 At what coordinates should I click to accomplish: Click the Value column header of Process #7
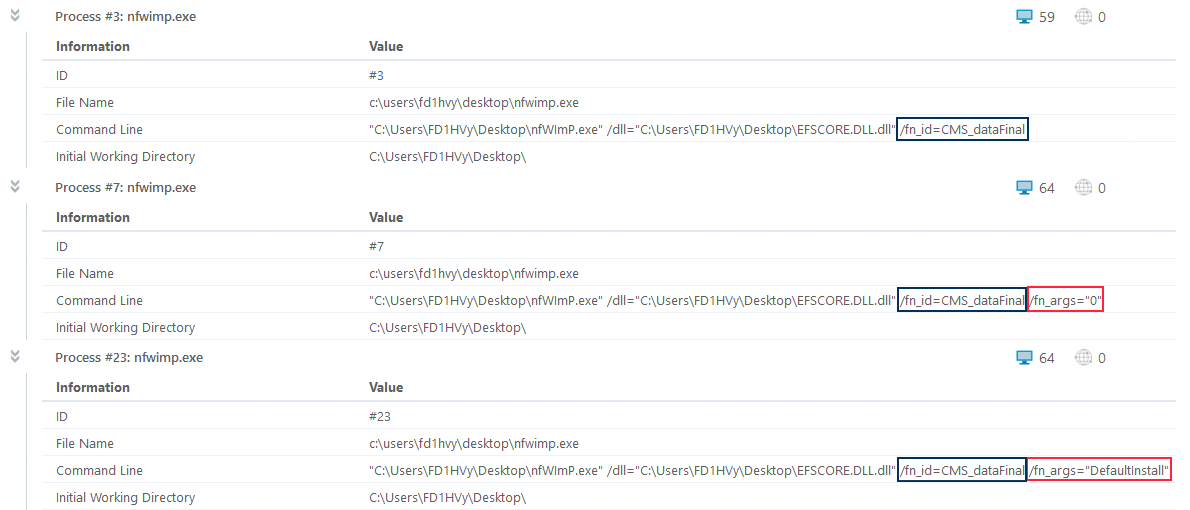click(x=386, y=217)
